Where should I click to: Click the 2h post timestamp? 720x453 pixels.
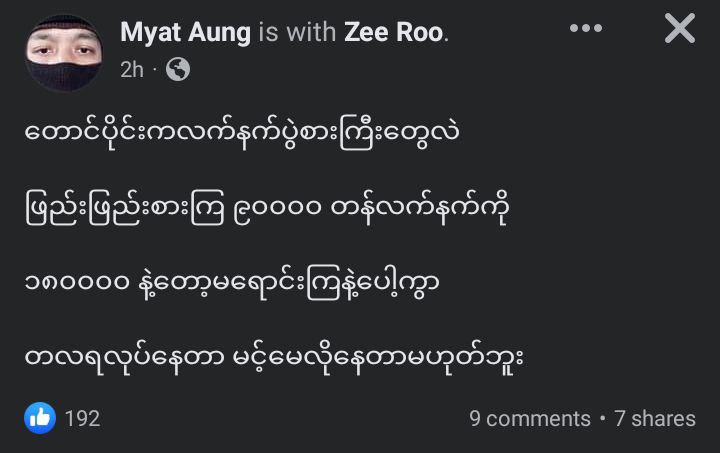tap(131, 69)
